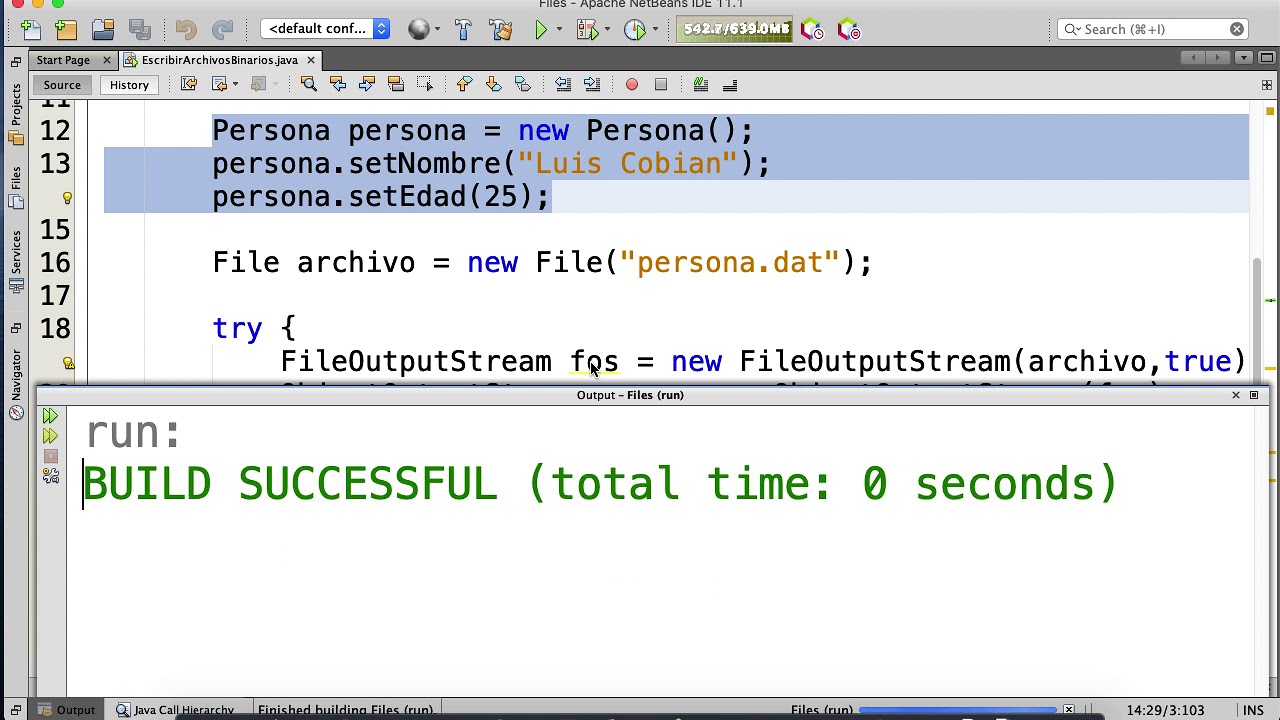Open the Profile Project dropdown arrow
Image resolution: width=1280 pixels, height=720 pixels.
point(654,29)
